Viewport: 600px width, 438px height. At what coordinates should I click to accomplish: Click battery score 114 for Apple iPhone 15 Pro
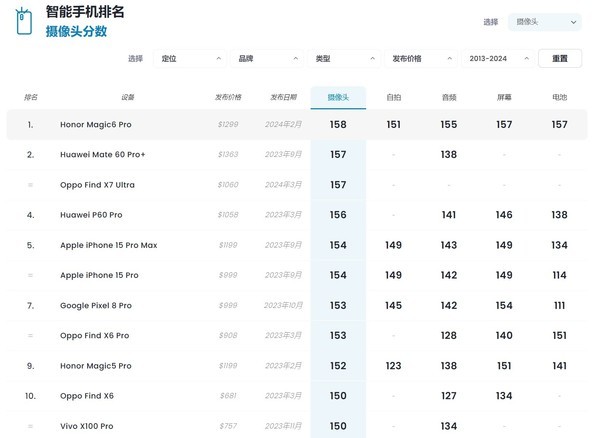click(559, 275)
